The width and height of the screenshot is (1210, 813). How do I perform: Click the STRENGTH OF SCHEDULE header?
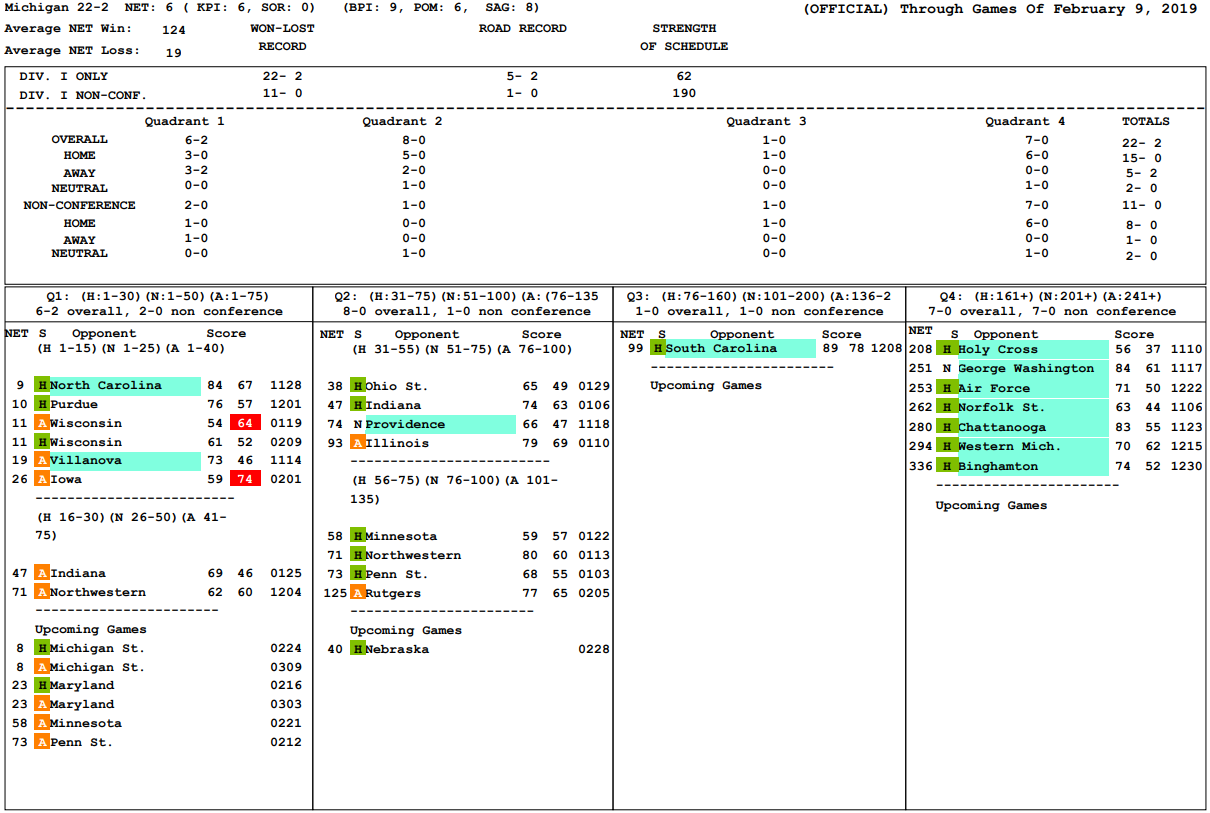(684, 38)
